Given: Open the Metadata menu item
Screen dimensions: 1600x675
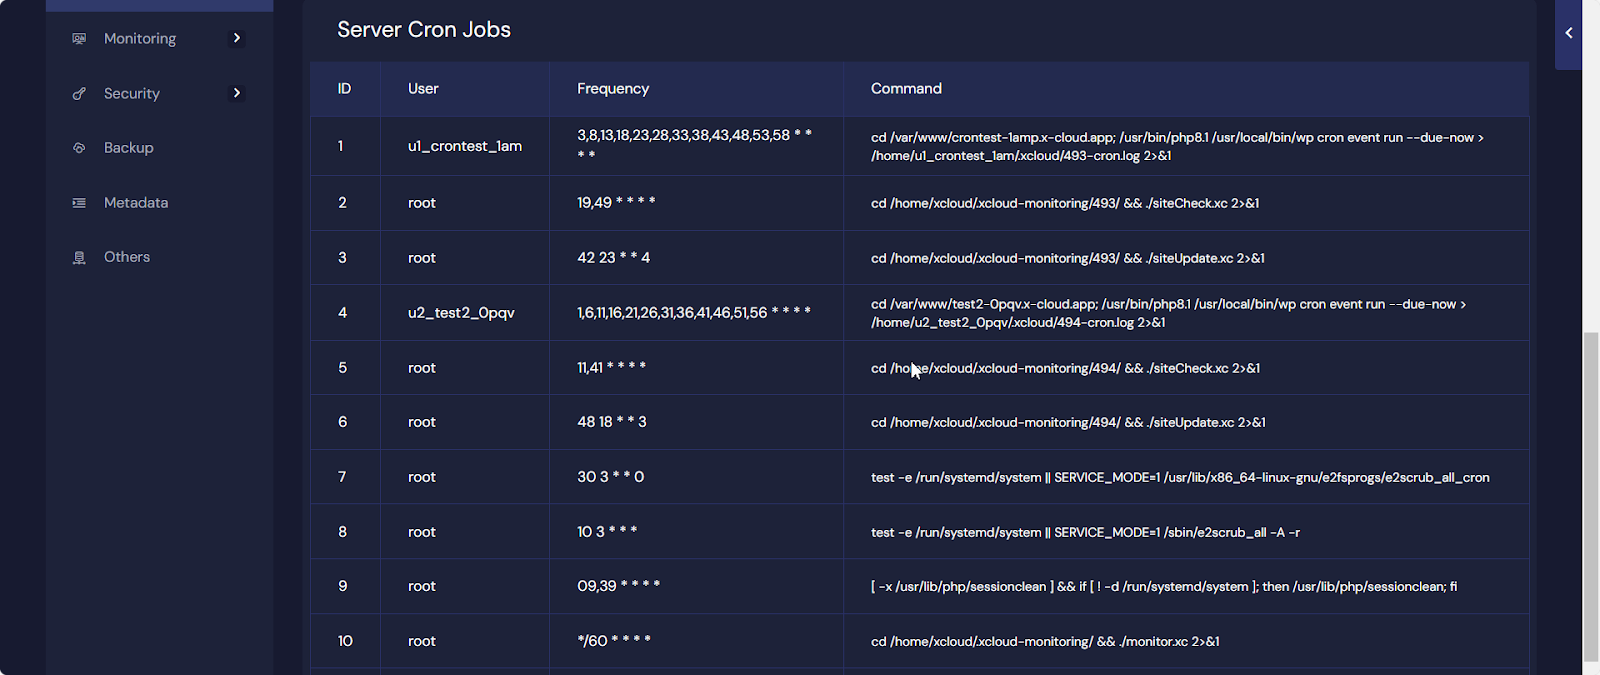Looking at the screenshot, I should tap(136, 203).
